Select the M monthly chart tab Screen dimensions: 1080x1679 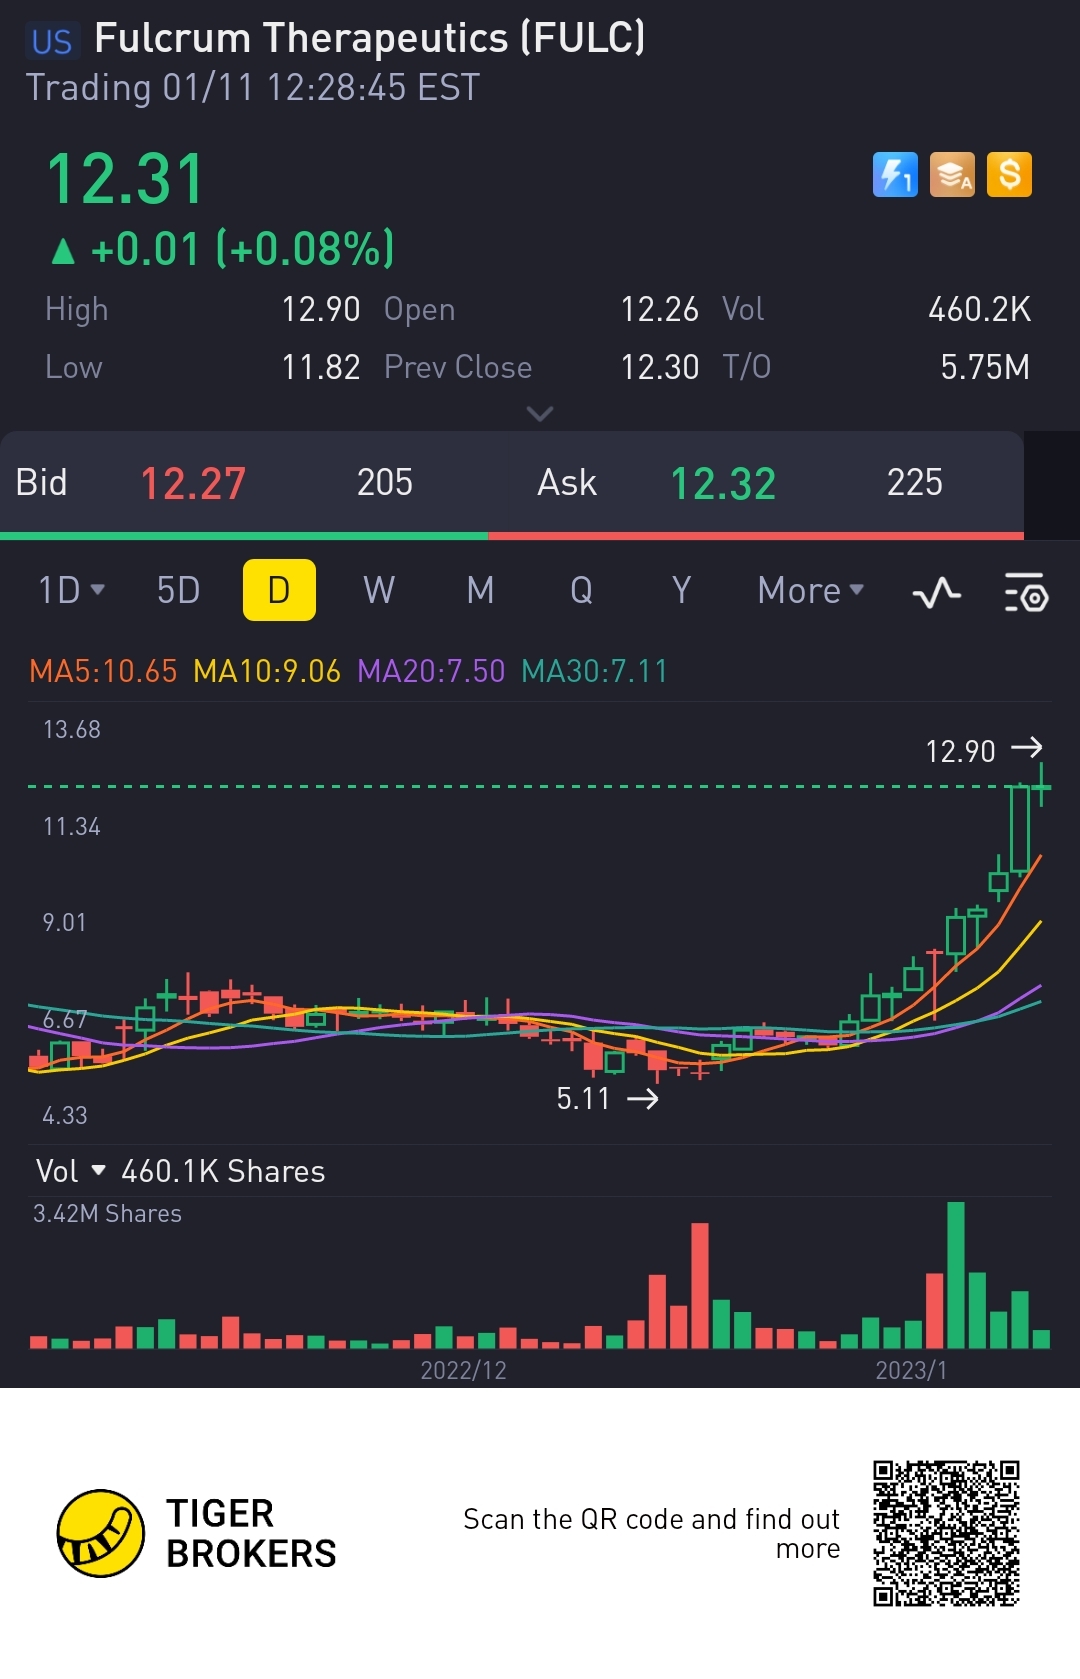(x=480, y=590)
